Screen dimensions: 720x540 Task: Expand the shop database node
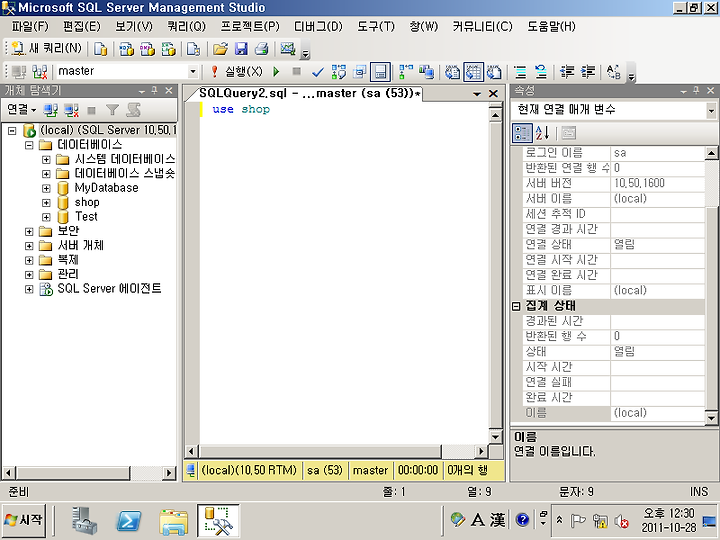pyautogui.click(x=46, y=202)
